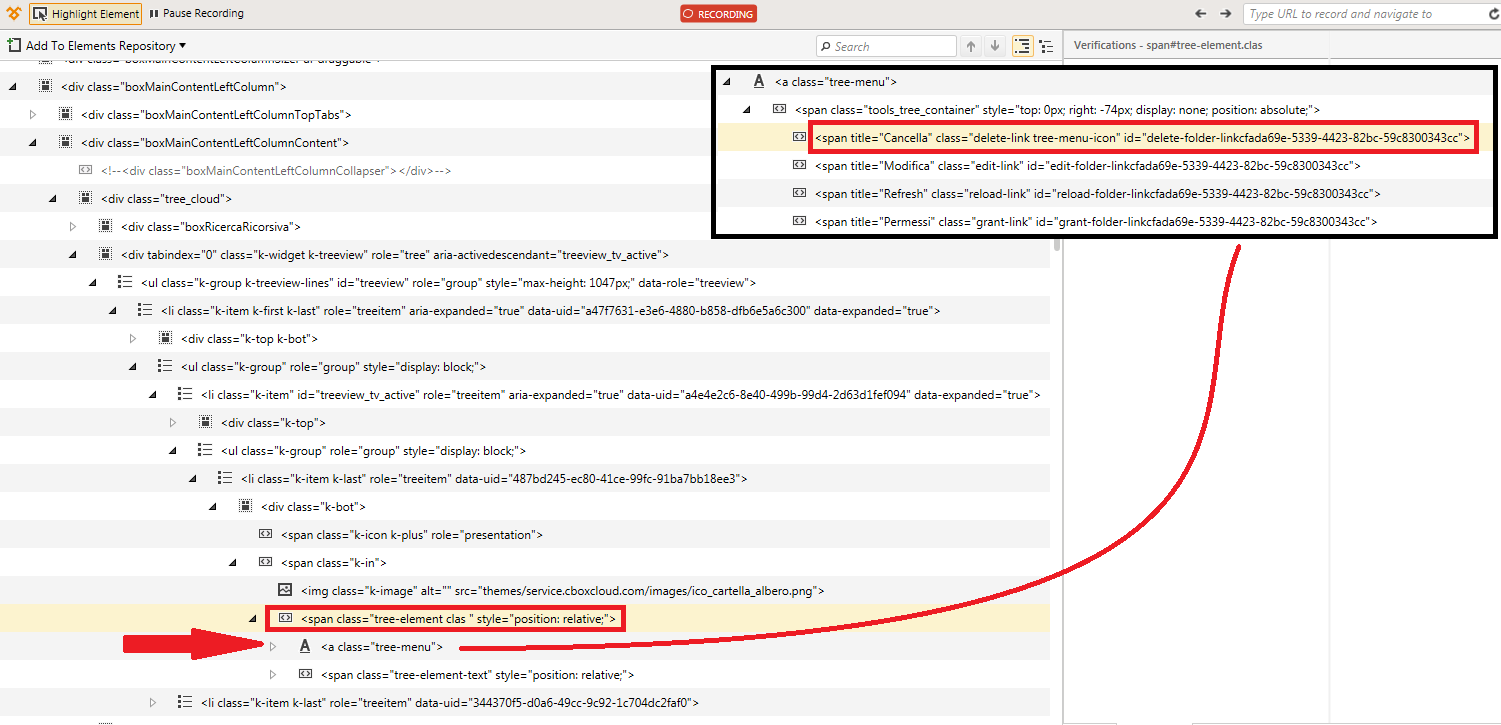The height and width of the screenshot is (725, 1501).
Task: Collapse the tree_cloud div node
Action: 53,199
